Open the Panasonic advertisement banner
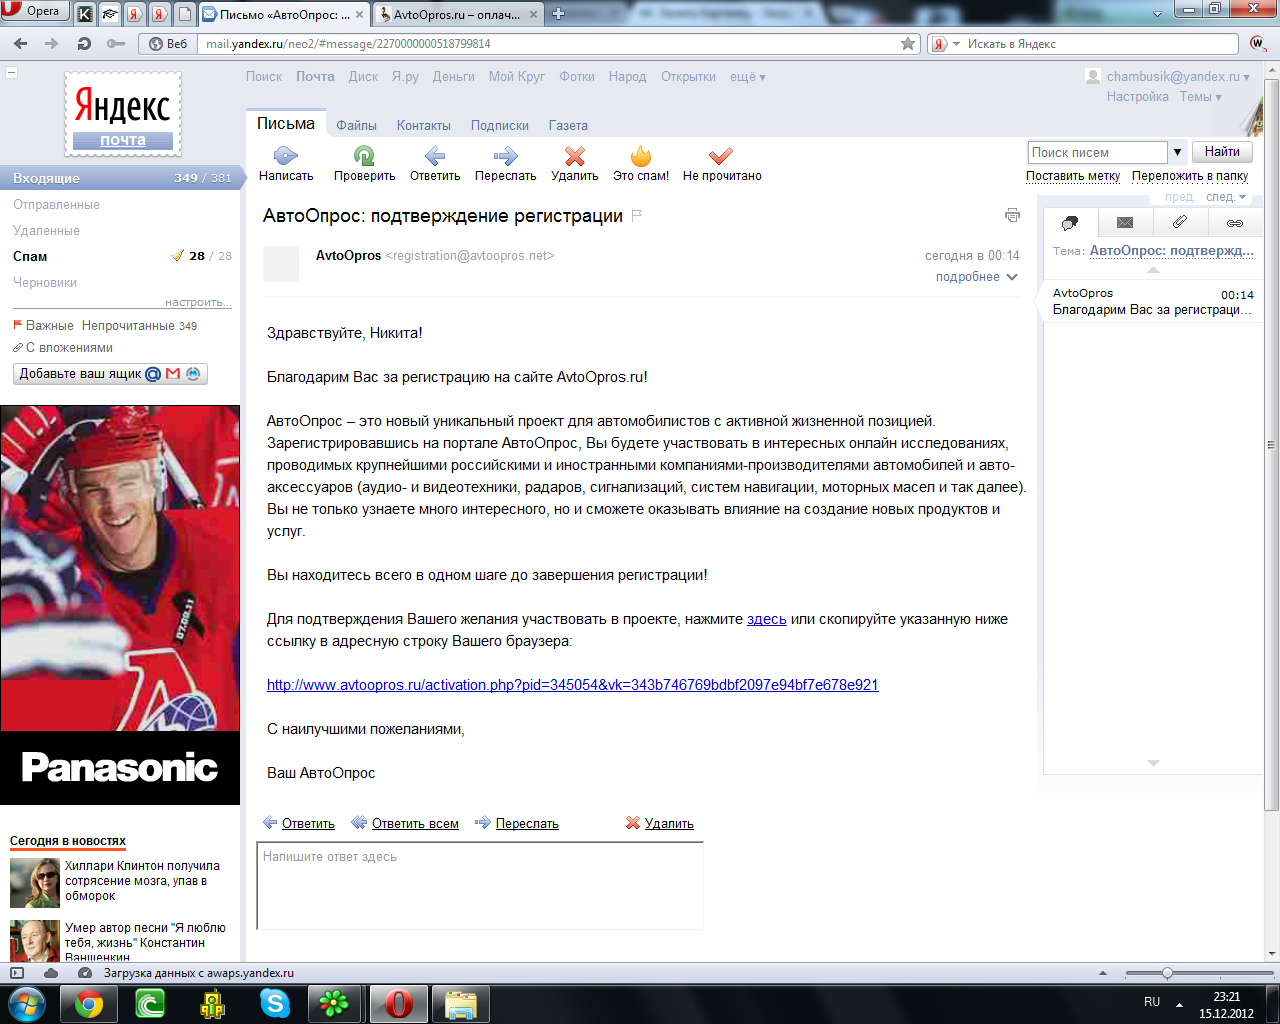Image resolution: width=1280 pixels, height=1024 pixels. click(x=120, y=605)
